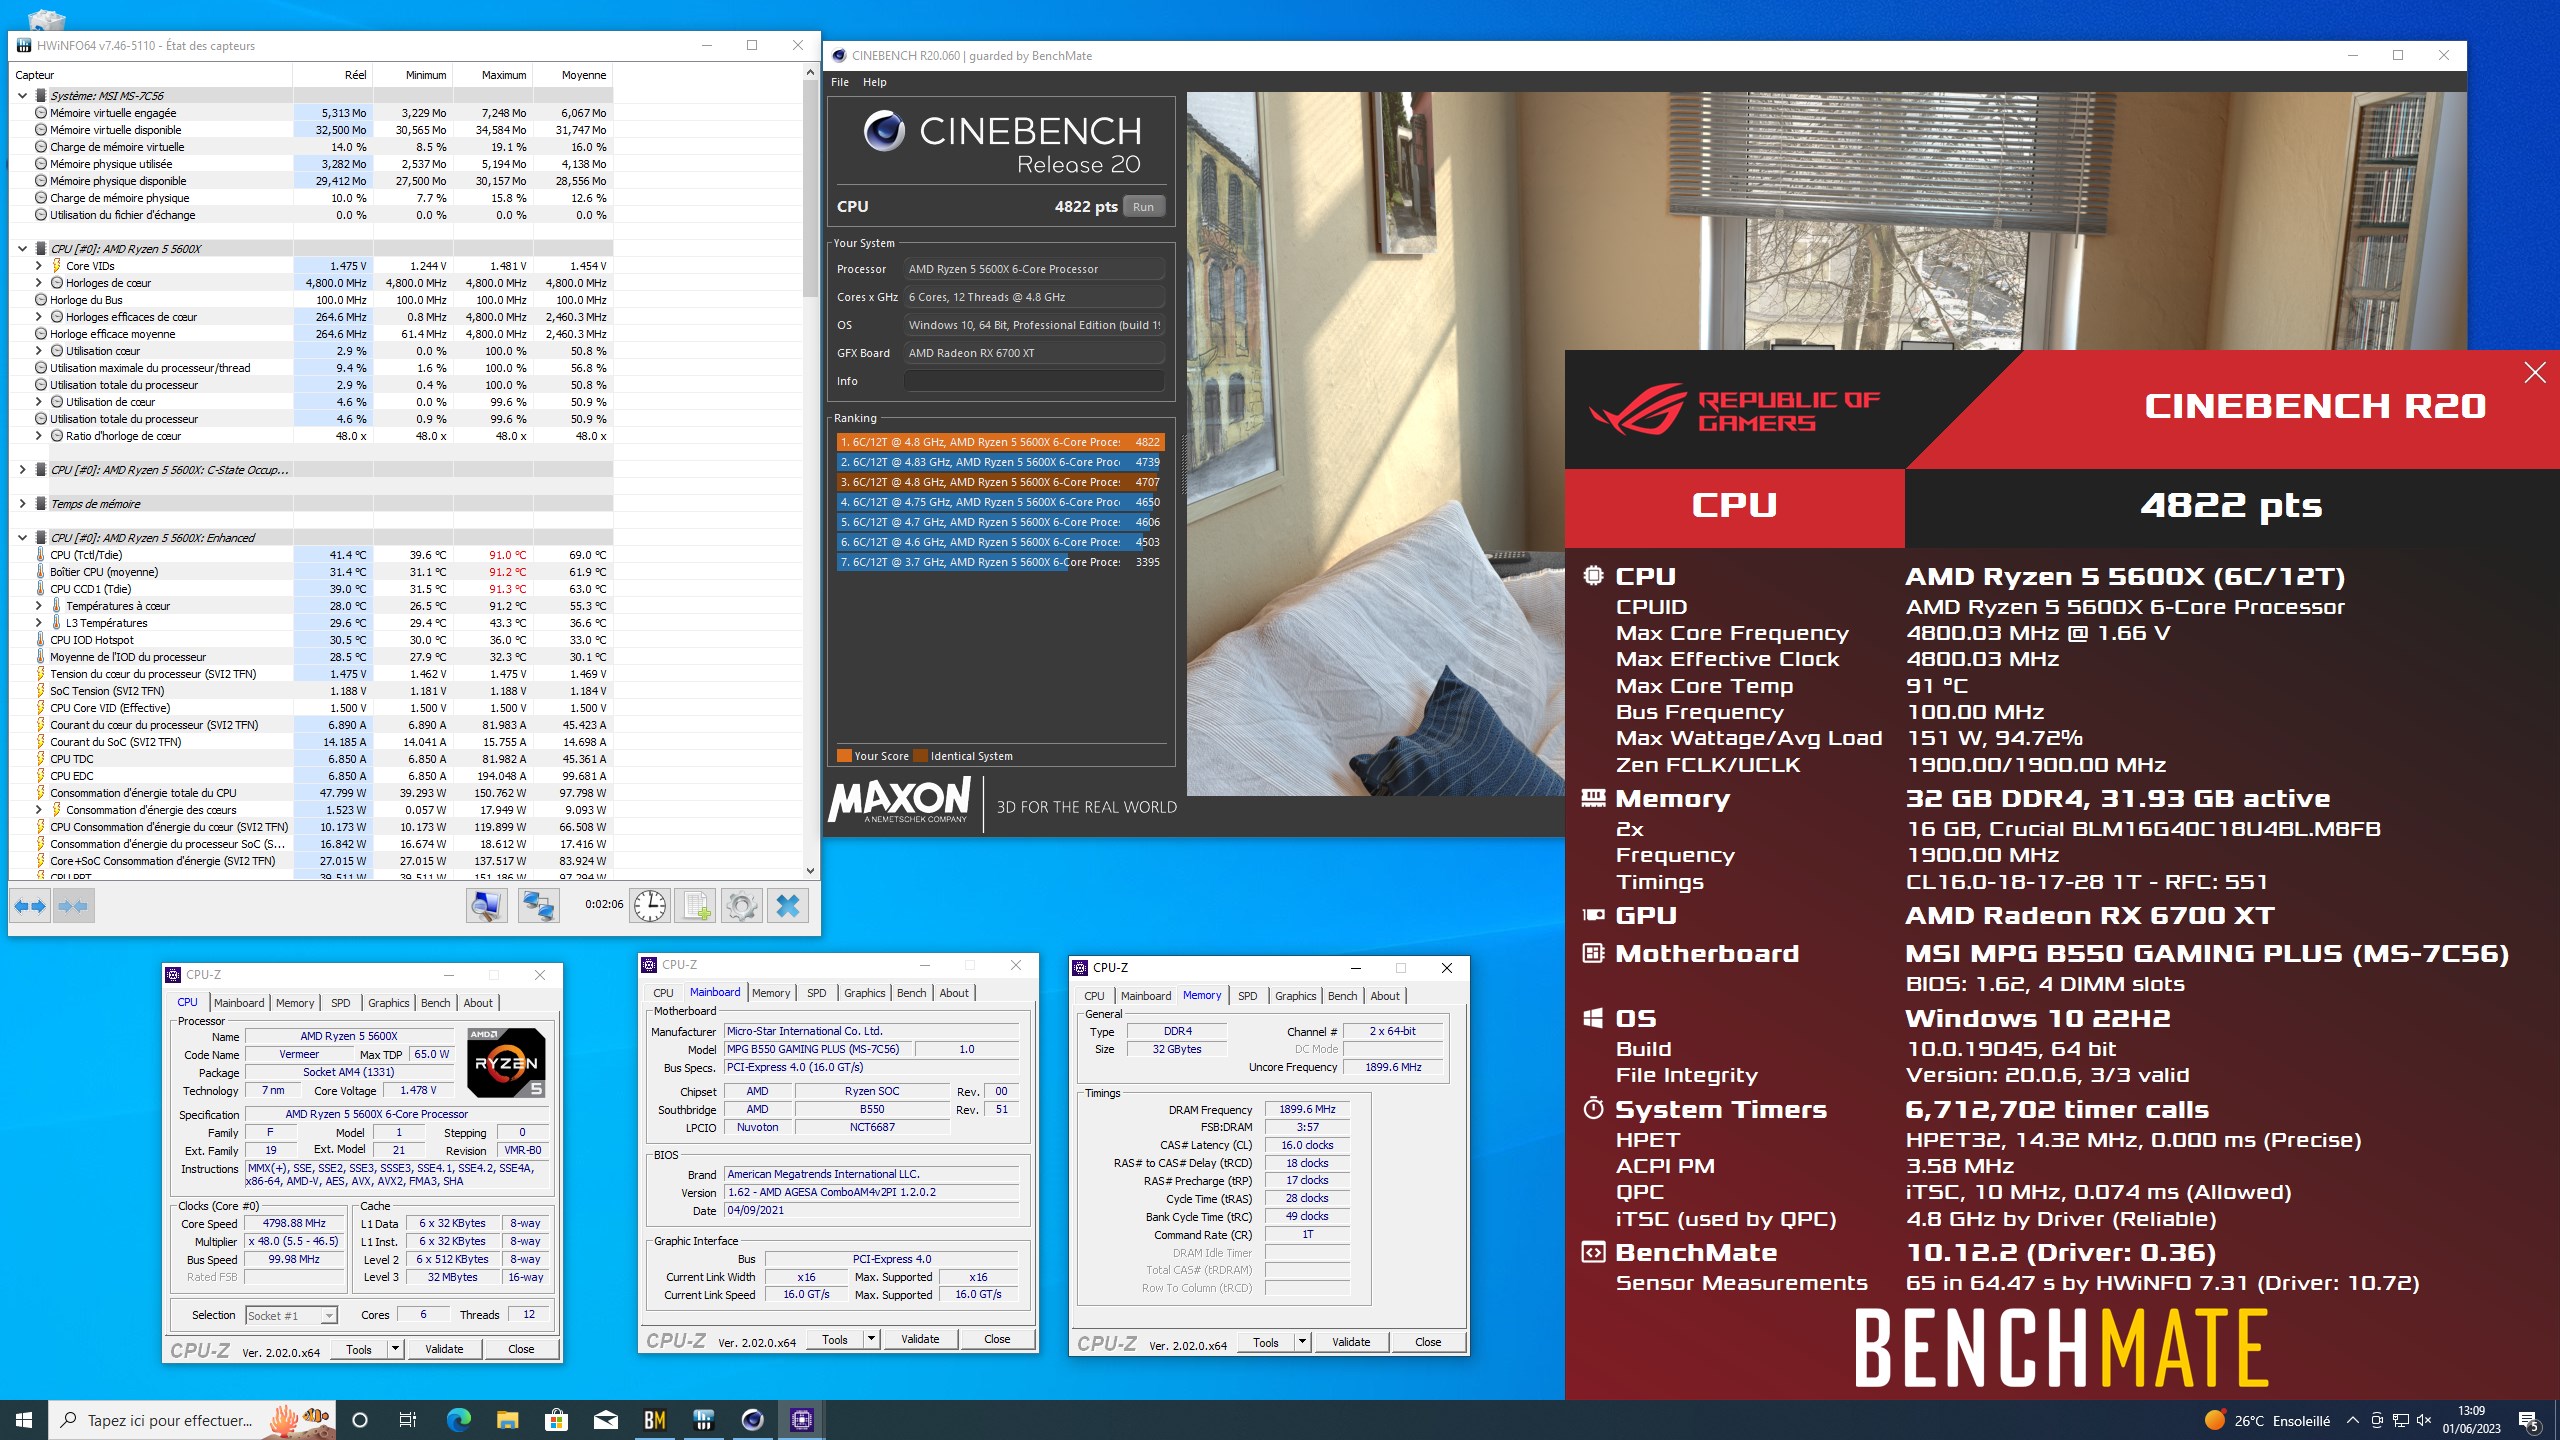2560x1440 pixels.
Task: Open the notification center icon
Action: click(2530, 1420)
